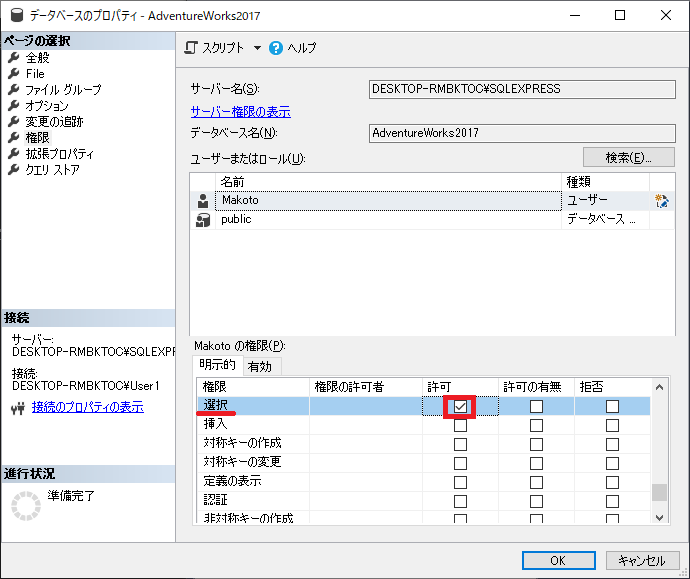Click the OK button
The height and width of the screenshot is (579, 690).
[x=559, y=561]
